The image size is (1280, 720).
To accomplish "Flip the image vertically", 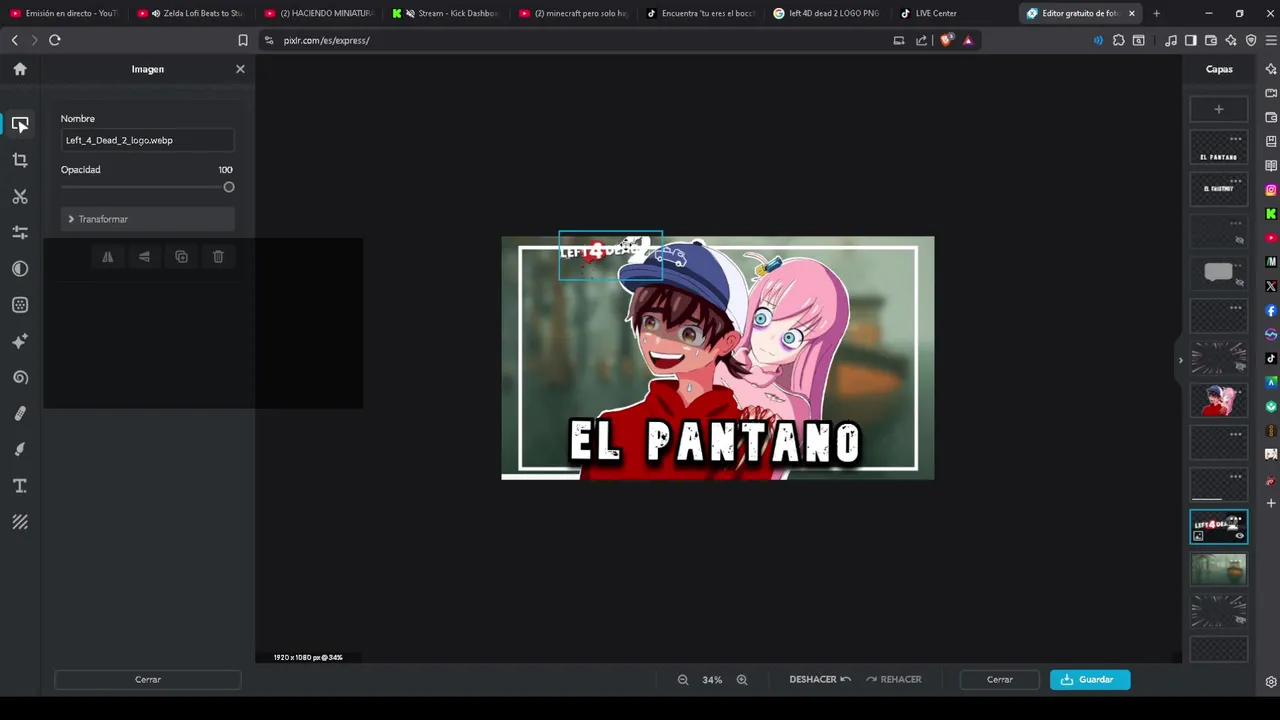I will [144, 257].
